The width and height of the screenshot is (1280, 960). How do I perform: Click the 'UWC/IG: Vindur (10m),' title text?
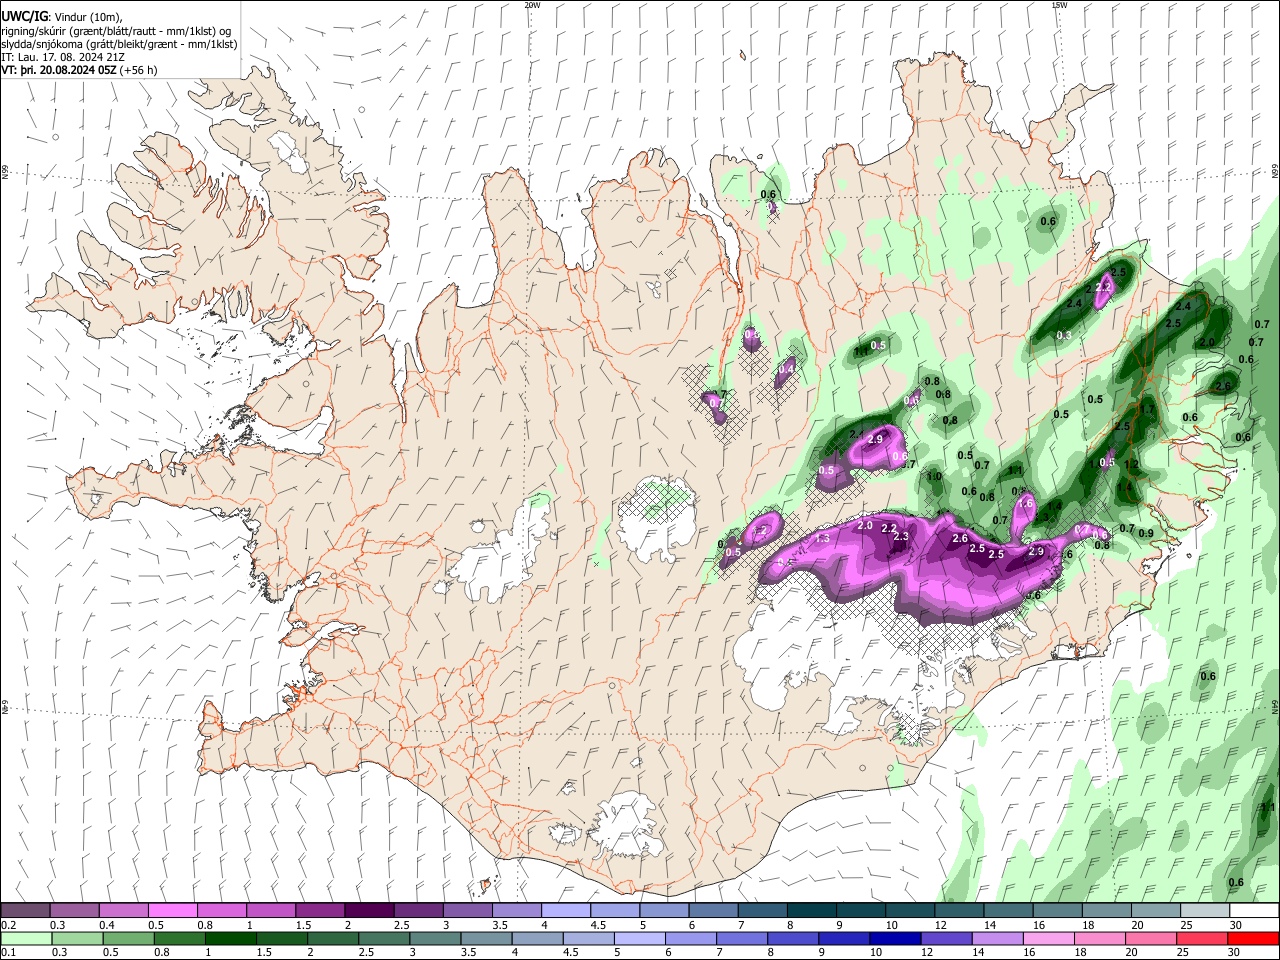(62, 17)
